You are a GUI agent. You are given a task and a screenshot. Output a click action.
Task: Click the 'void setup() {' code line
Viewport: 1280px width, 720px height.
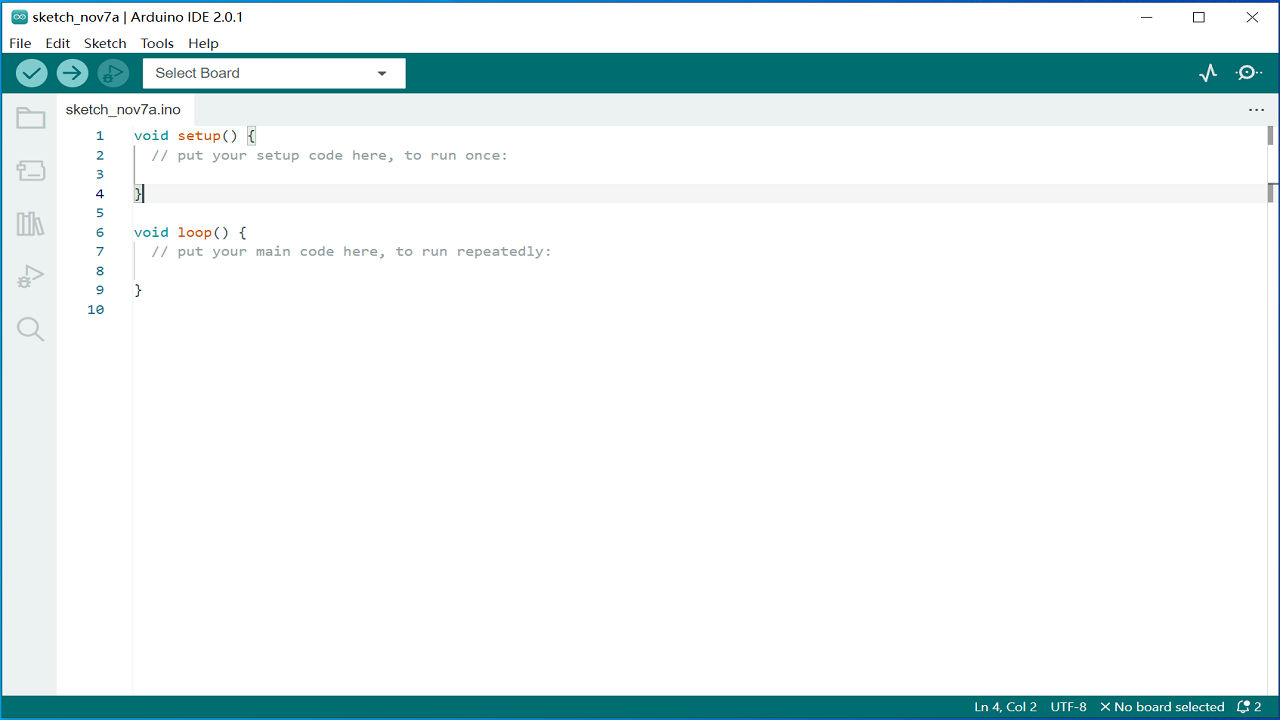point(195,136)
